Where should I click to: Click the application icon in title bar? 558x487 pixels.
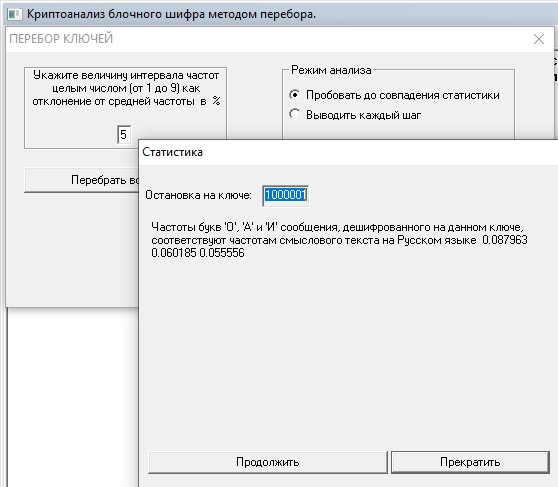point(15,14)
